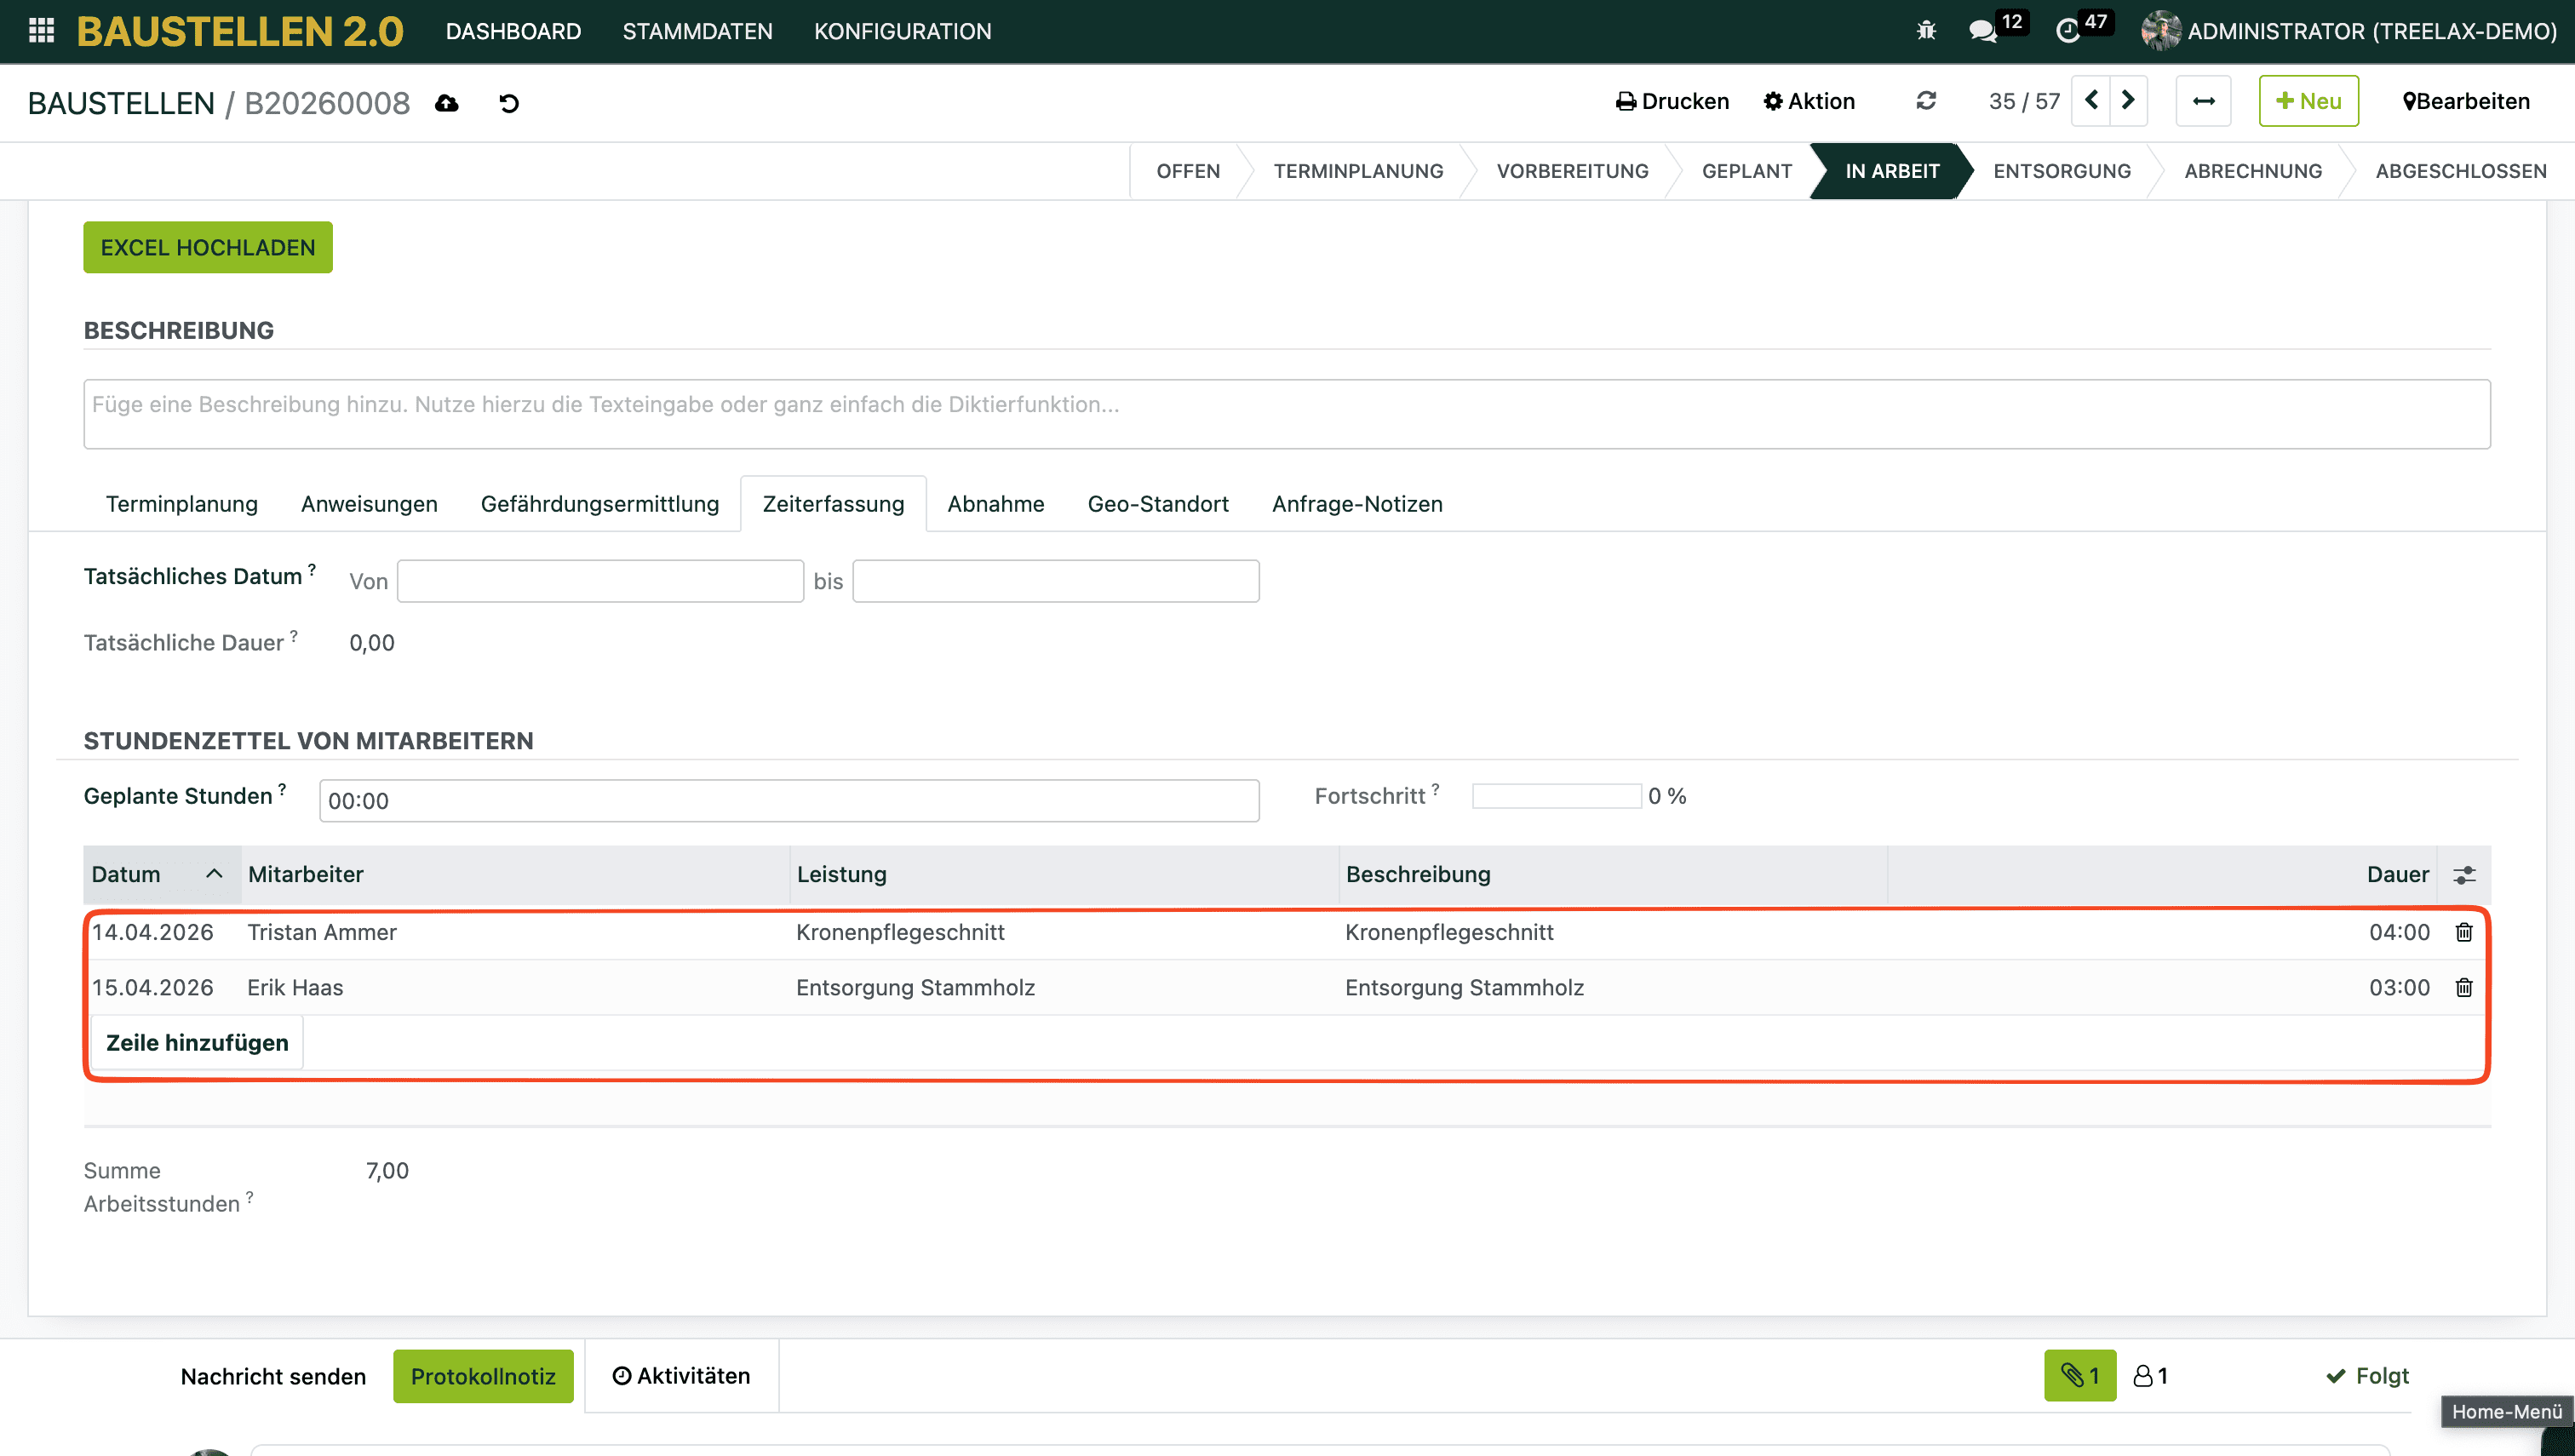Switch to the Abnahme tab
This screenshot has width=2575, height=1456.
pos(995,504)
